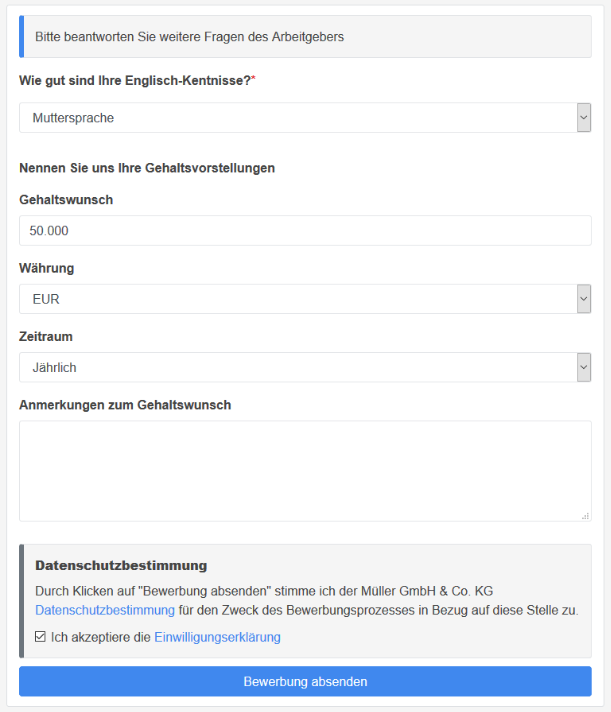Click the chevron icon on the EUR select

pyautogui.click(x=584, y=299)
